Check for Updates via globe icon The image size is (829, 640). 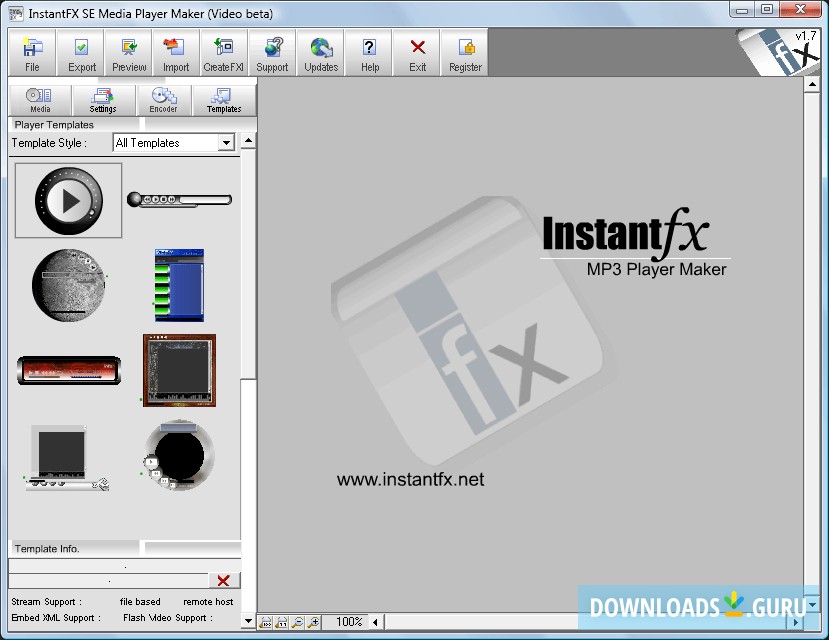pyautogui.click(x=321, y=53)
